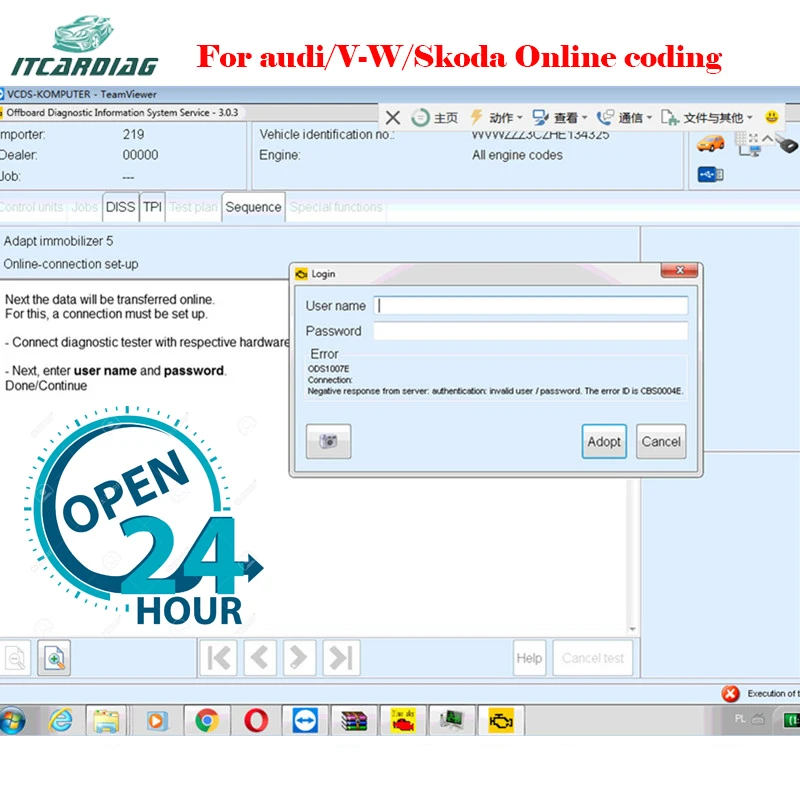Open Google Chrome from taskbar
Screen dimensions: 800x800
coord(207,721)
